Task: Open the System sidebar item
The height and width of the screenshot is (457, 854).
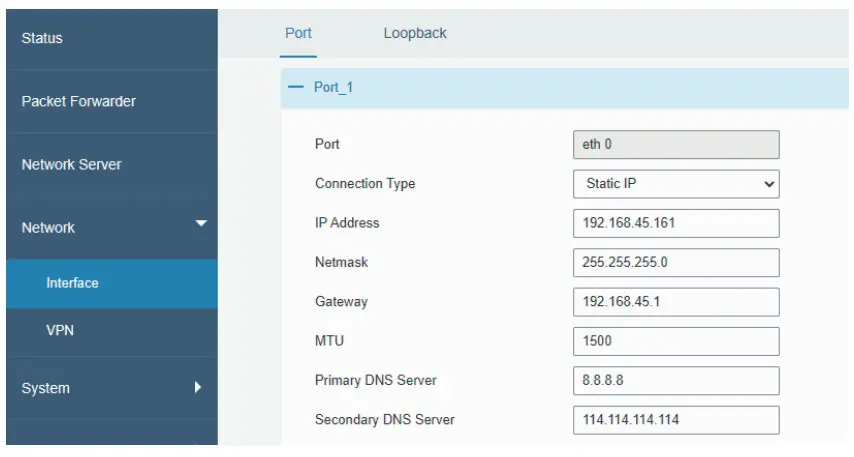Action: pyautogui.click(x=45, y=388)
